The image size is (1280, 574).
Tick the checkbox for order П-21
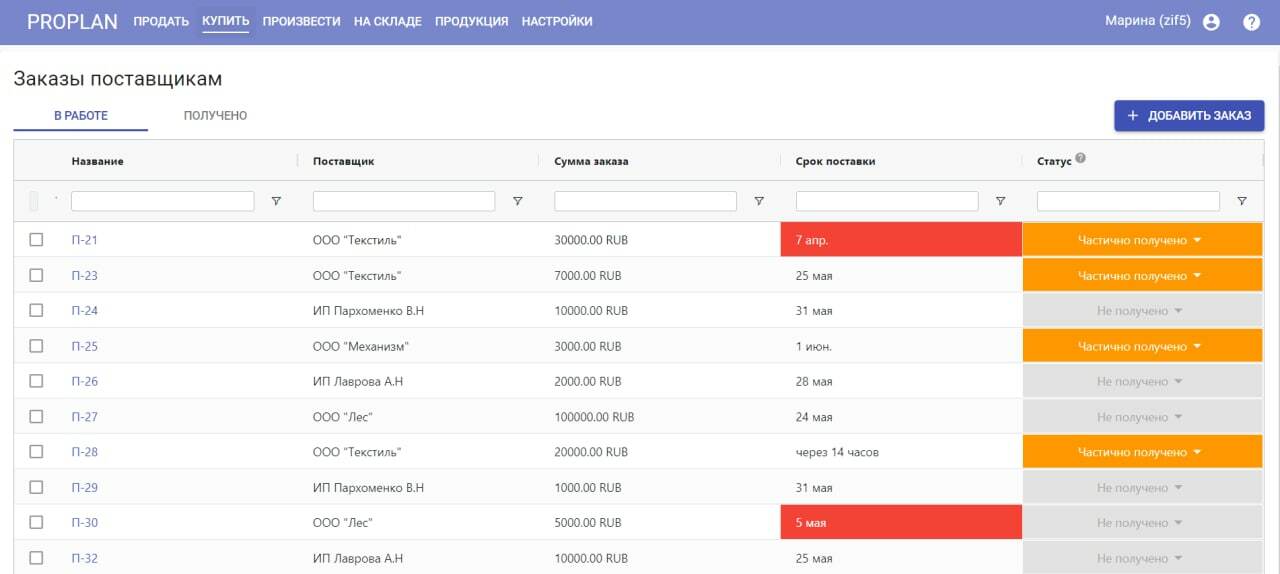(x=36, y=240)
